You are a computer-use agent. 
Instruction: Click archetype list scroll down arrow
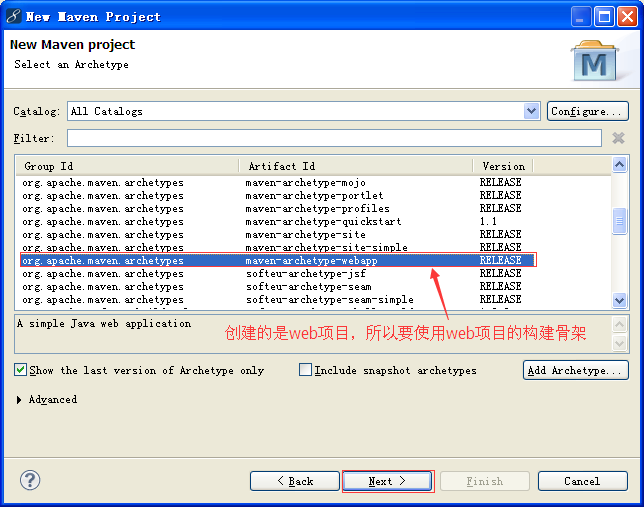pyautogui.click(x=619, y=300)
